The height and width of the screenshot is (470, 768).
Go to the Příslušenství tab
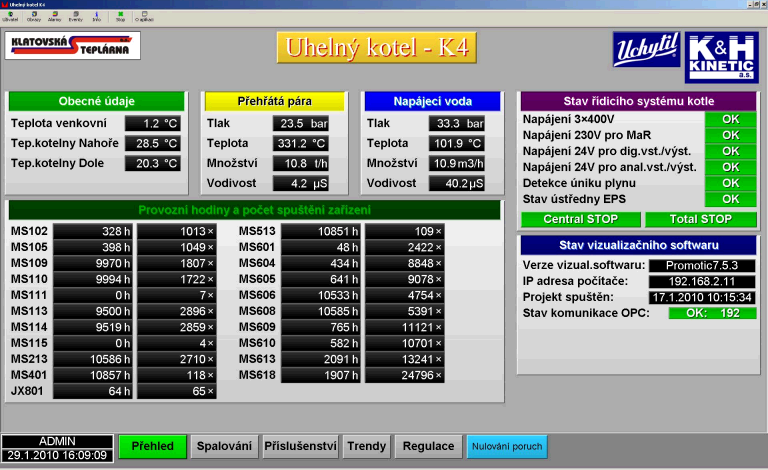pos(299,447)
